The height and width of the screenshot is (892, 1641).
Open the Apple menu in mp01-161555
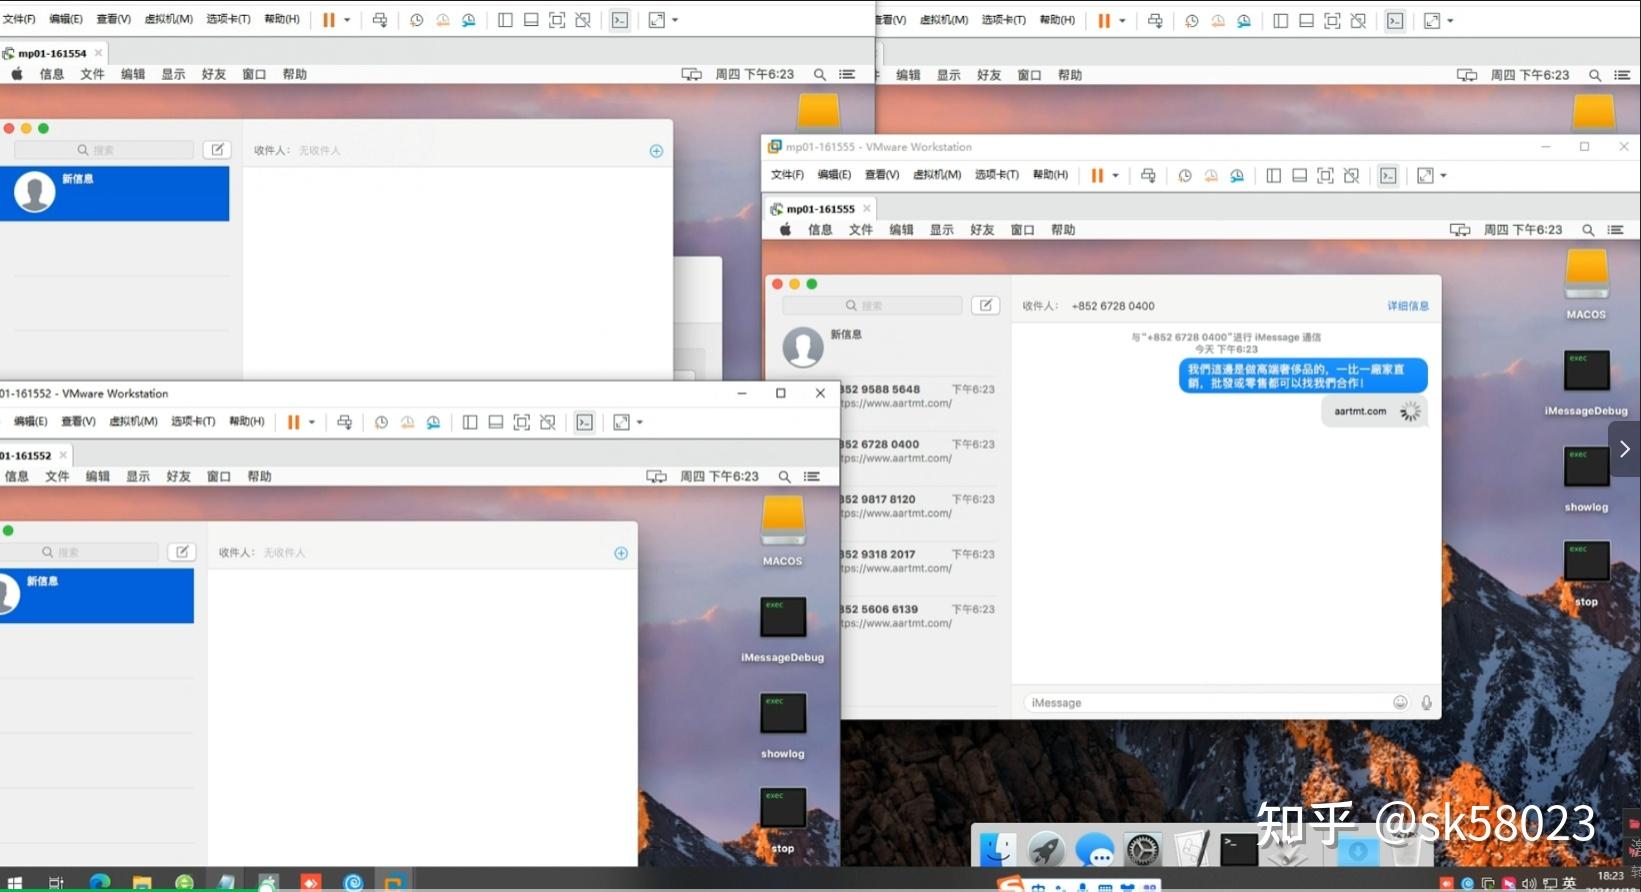point(786,230)
